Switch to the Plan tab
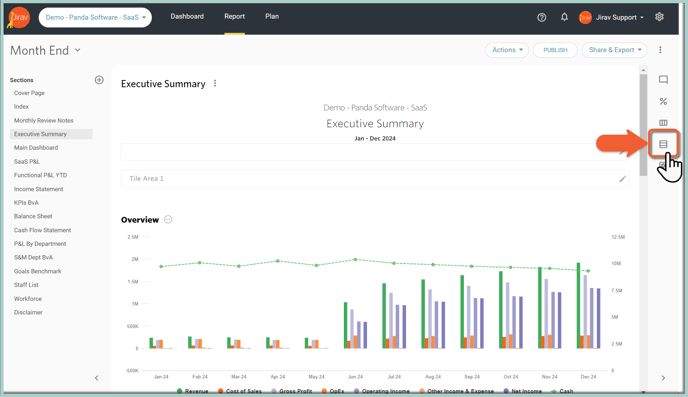 [272, 17]
